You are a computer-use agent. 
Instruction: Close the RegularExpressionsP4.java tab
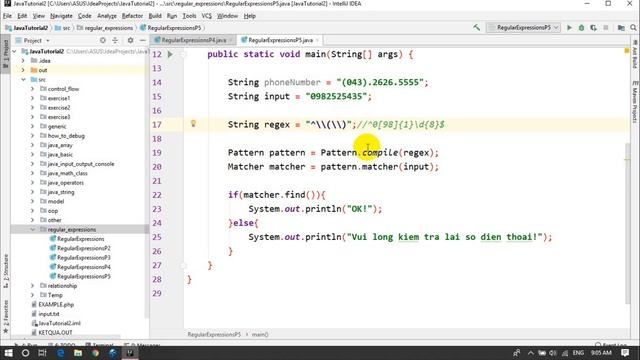click(x=231, y=40)
